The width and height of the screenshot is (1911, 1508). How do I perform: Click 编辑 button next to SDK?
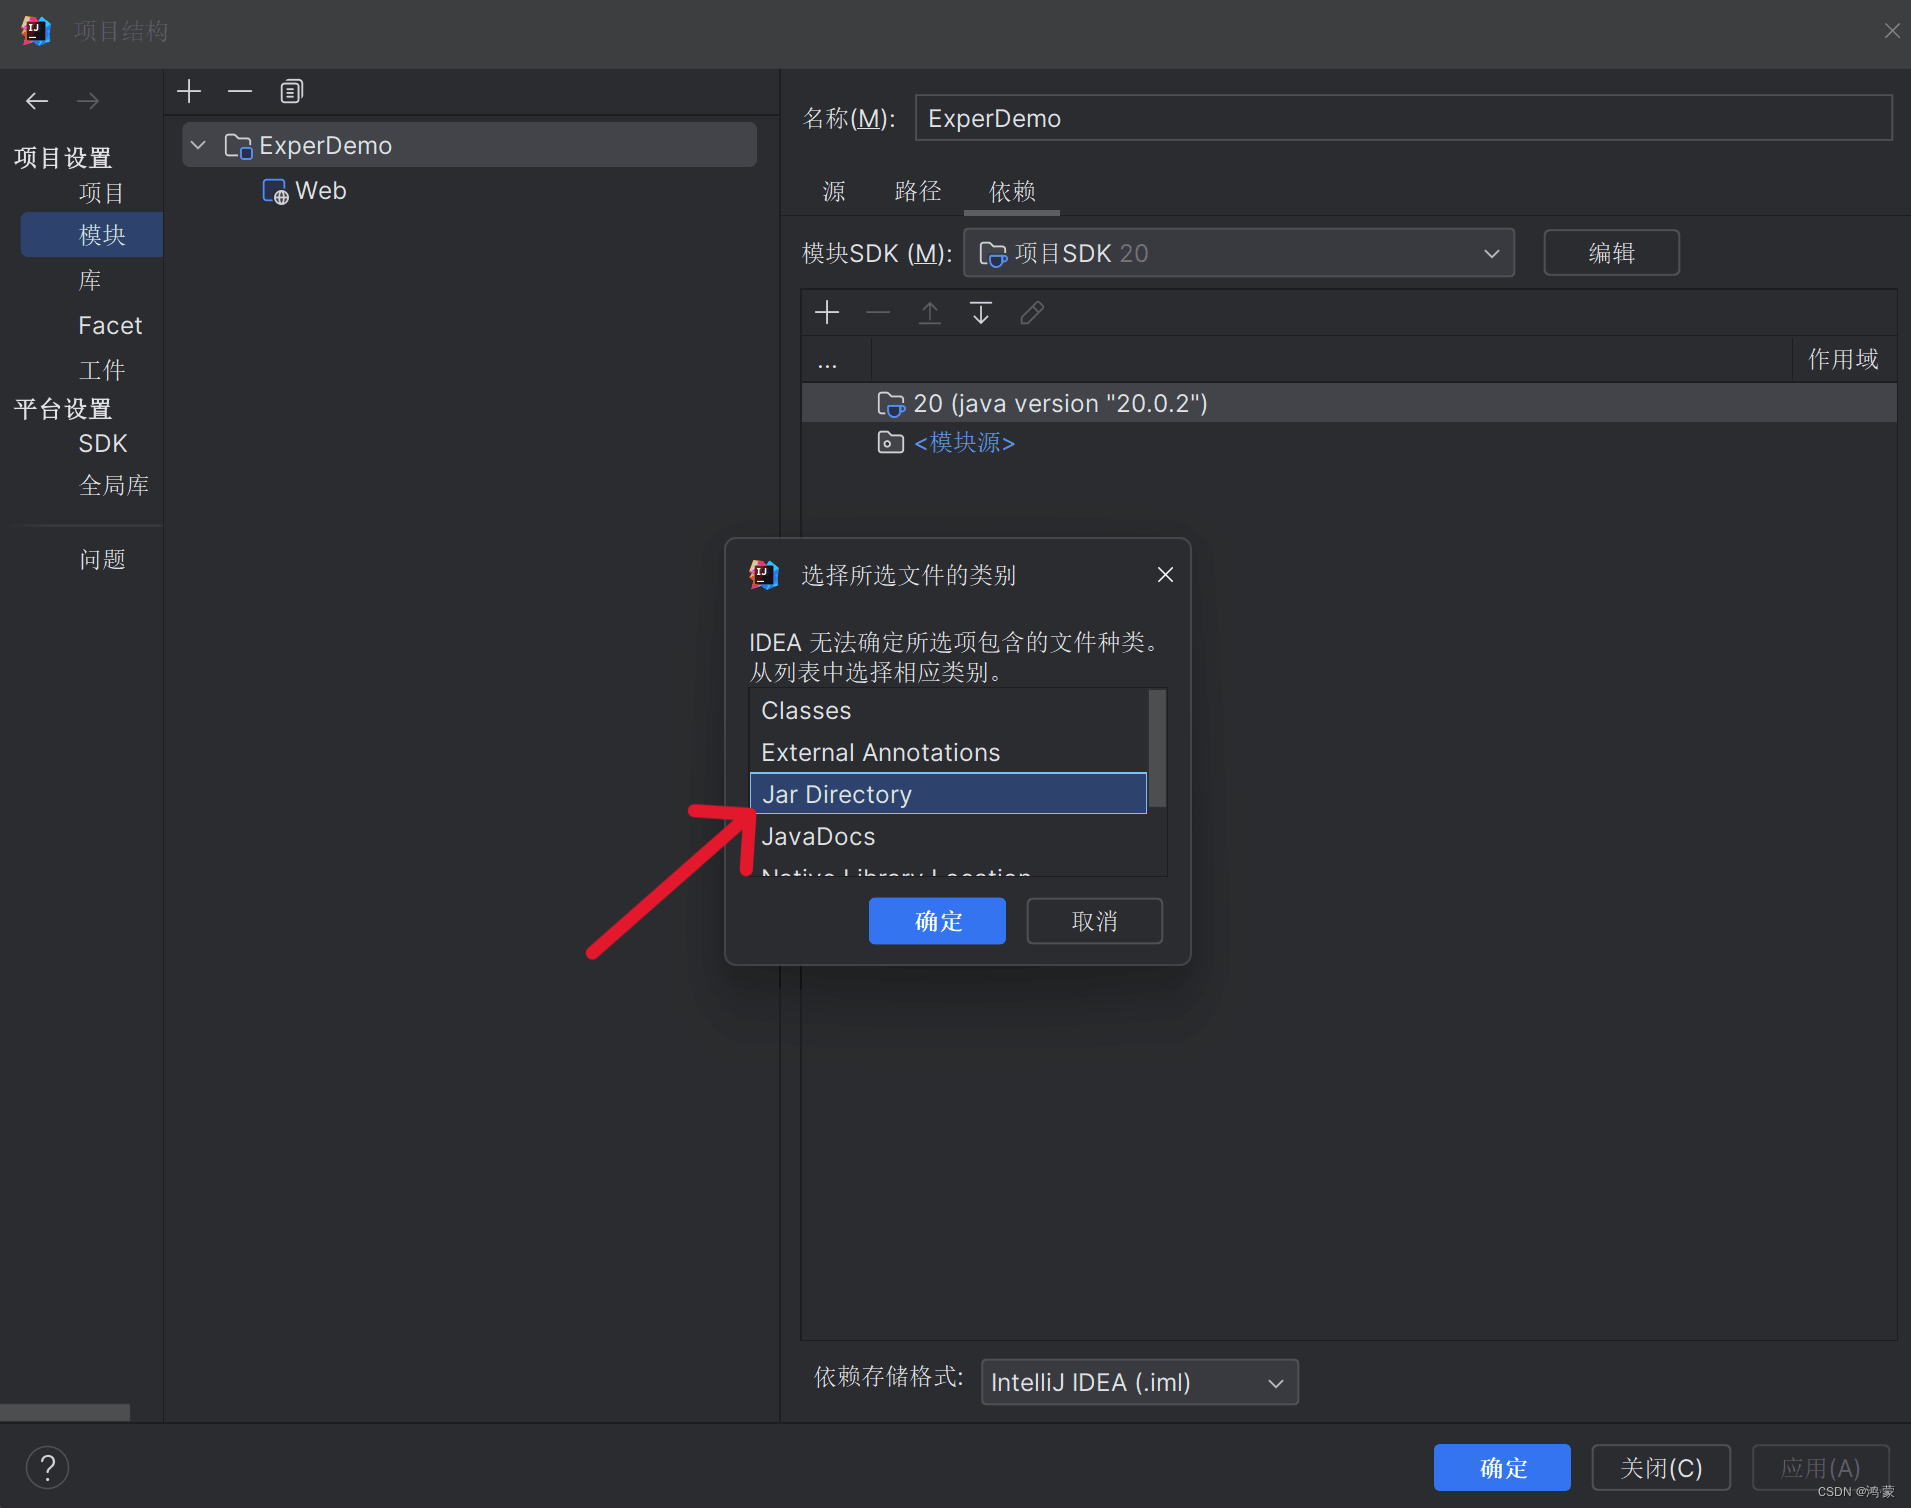pyautogui.click(x=1611, y=253)
